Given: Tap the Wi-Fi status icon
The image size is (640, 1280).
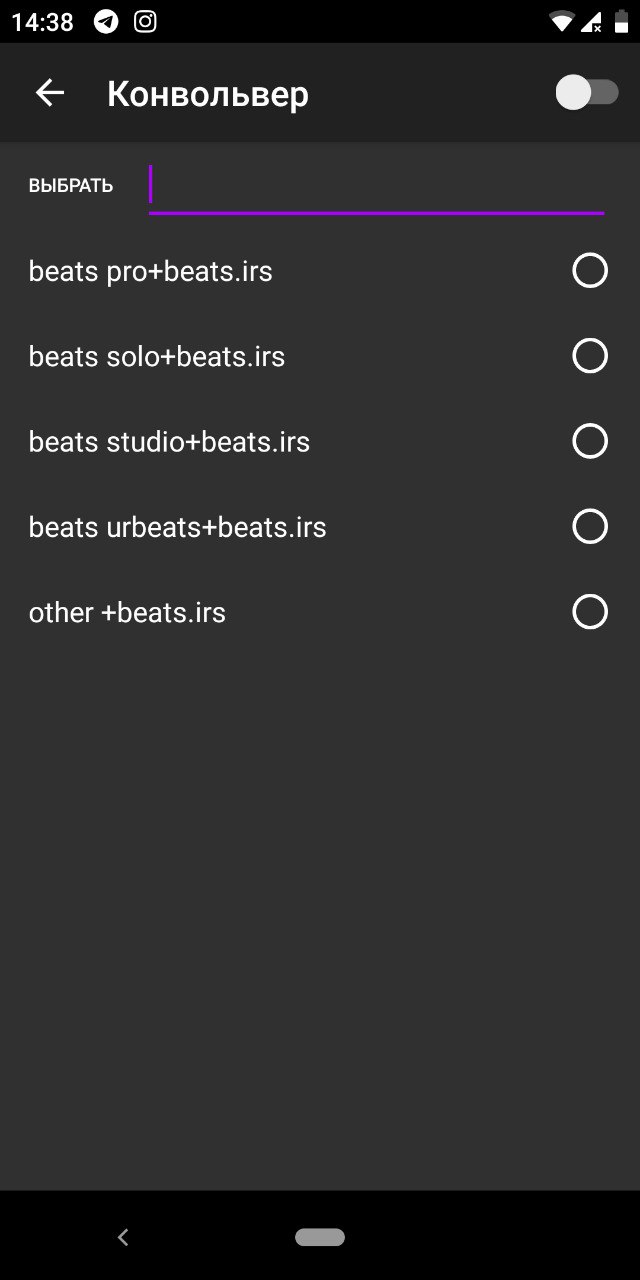Looking at the screenshot, I should (562, 21).
